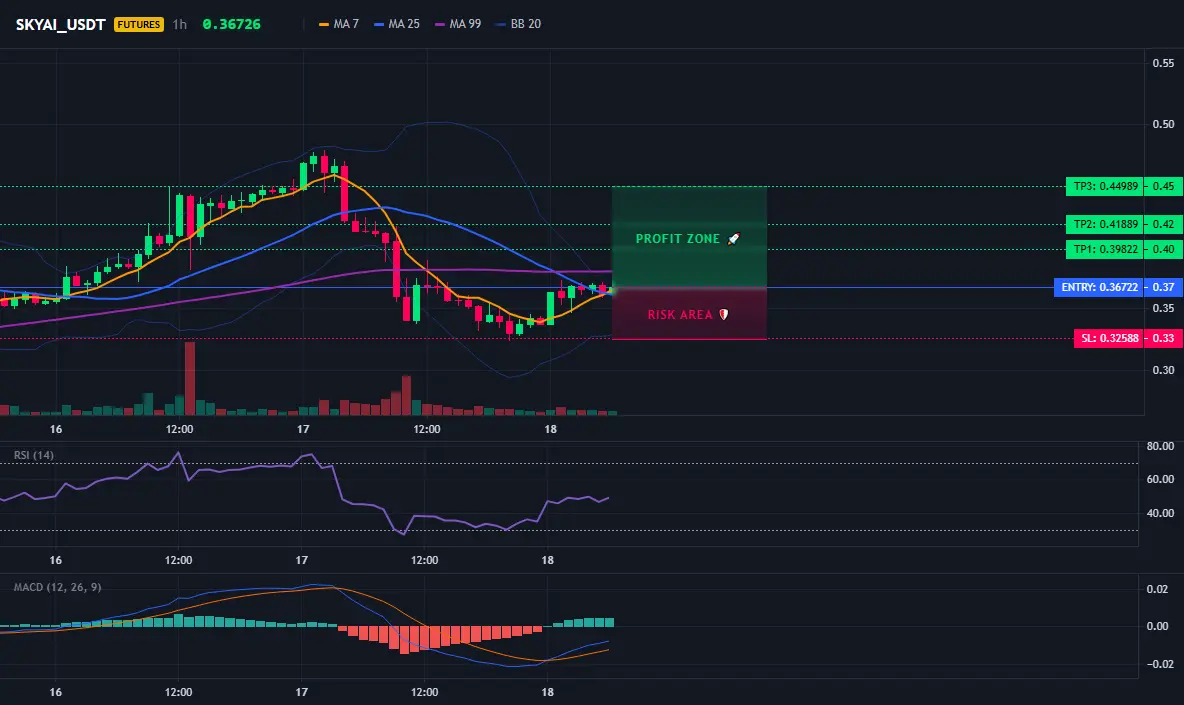Click the MACD (12, 26, 9) indicator title
Image resolution: width=1184 pixels, height=705 pixels.
pos(57,587)
